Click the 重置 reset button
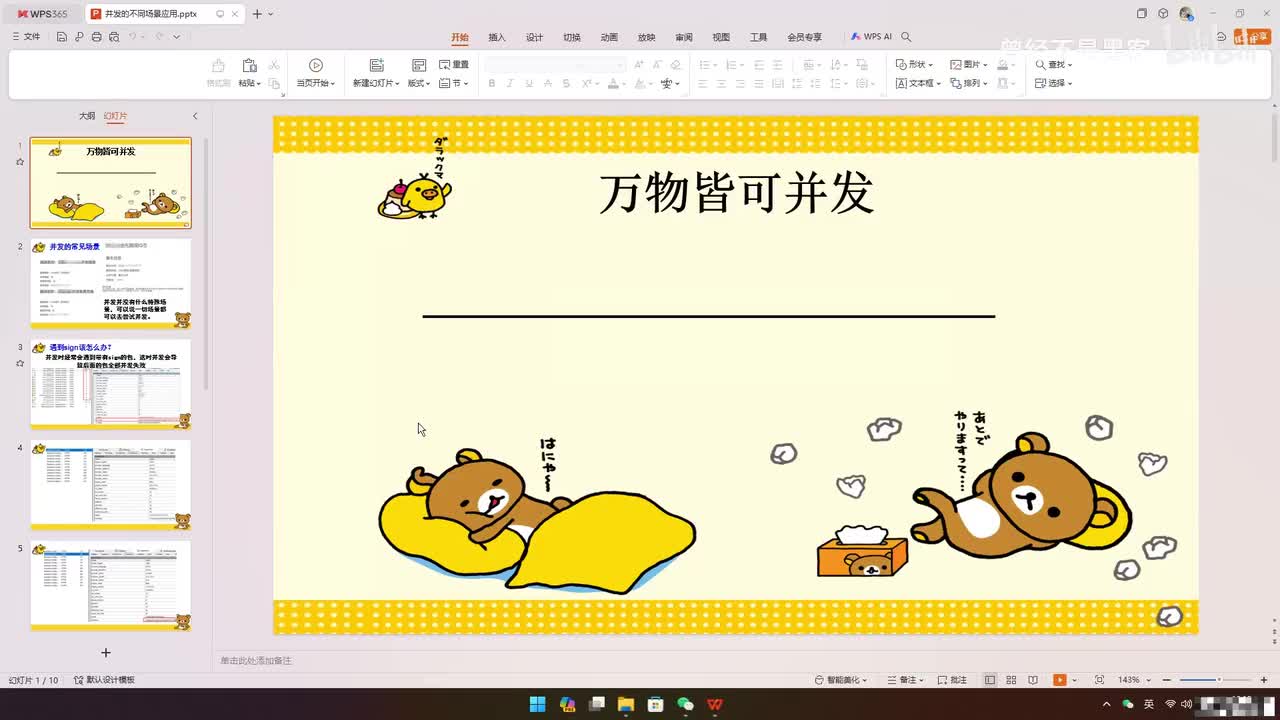This screenshot has height=720, width=1280. (453, 65)
